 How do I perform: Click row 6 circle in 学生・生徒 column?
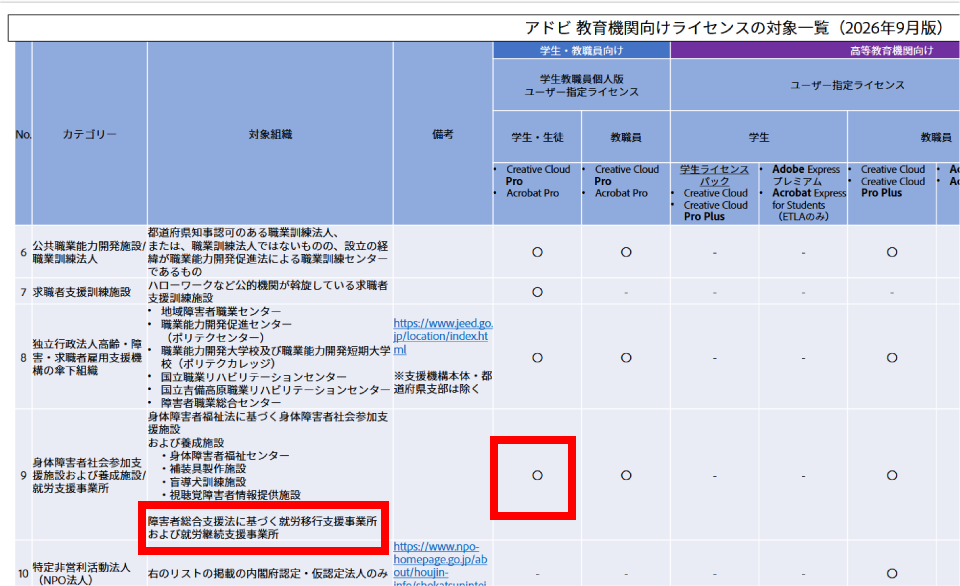pos(538,252)
